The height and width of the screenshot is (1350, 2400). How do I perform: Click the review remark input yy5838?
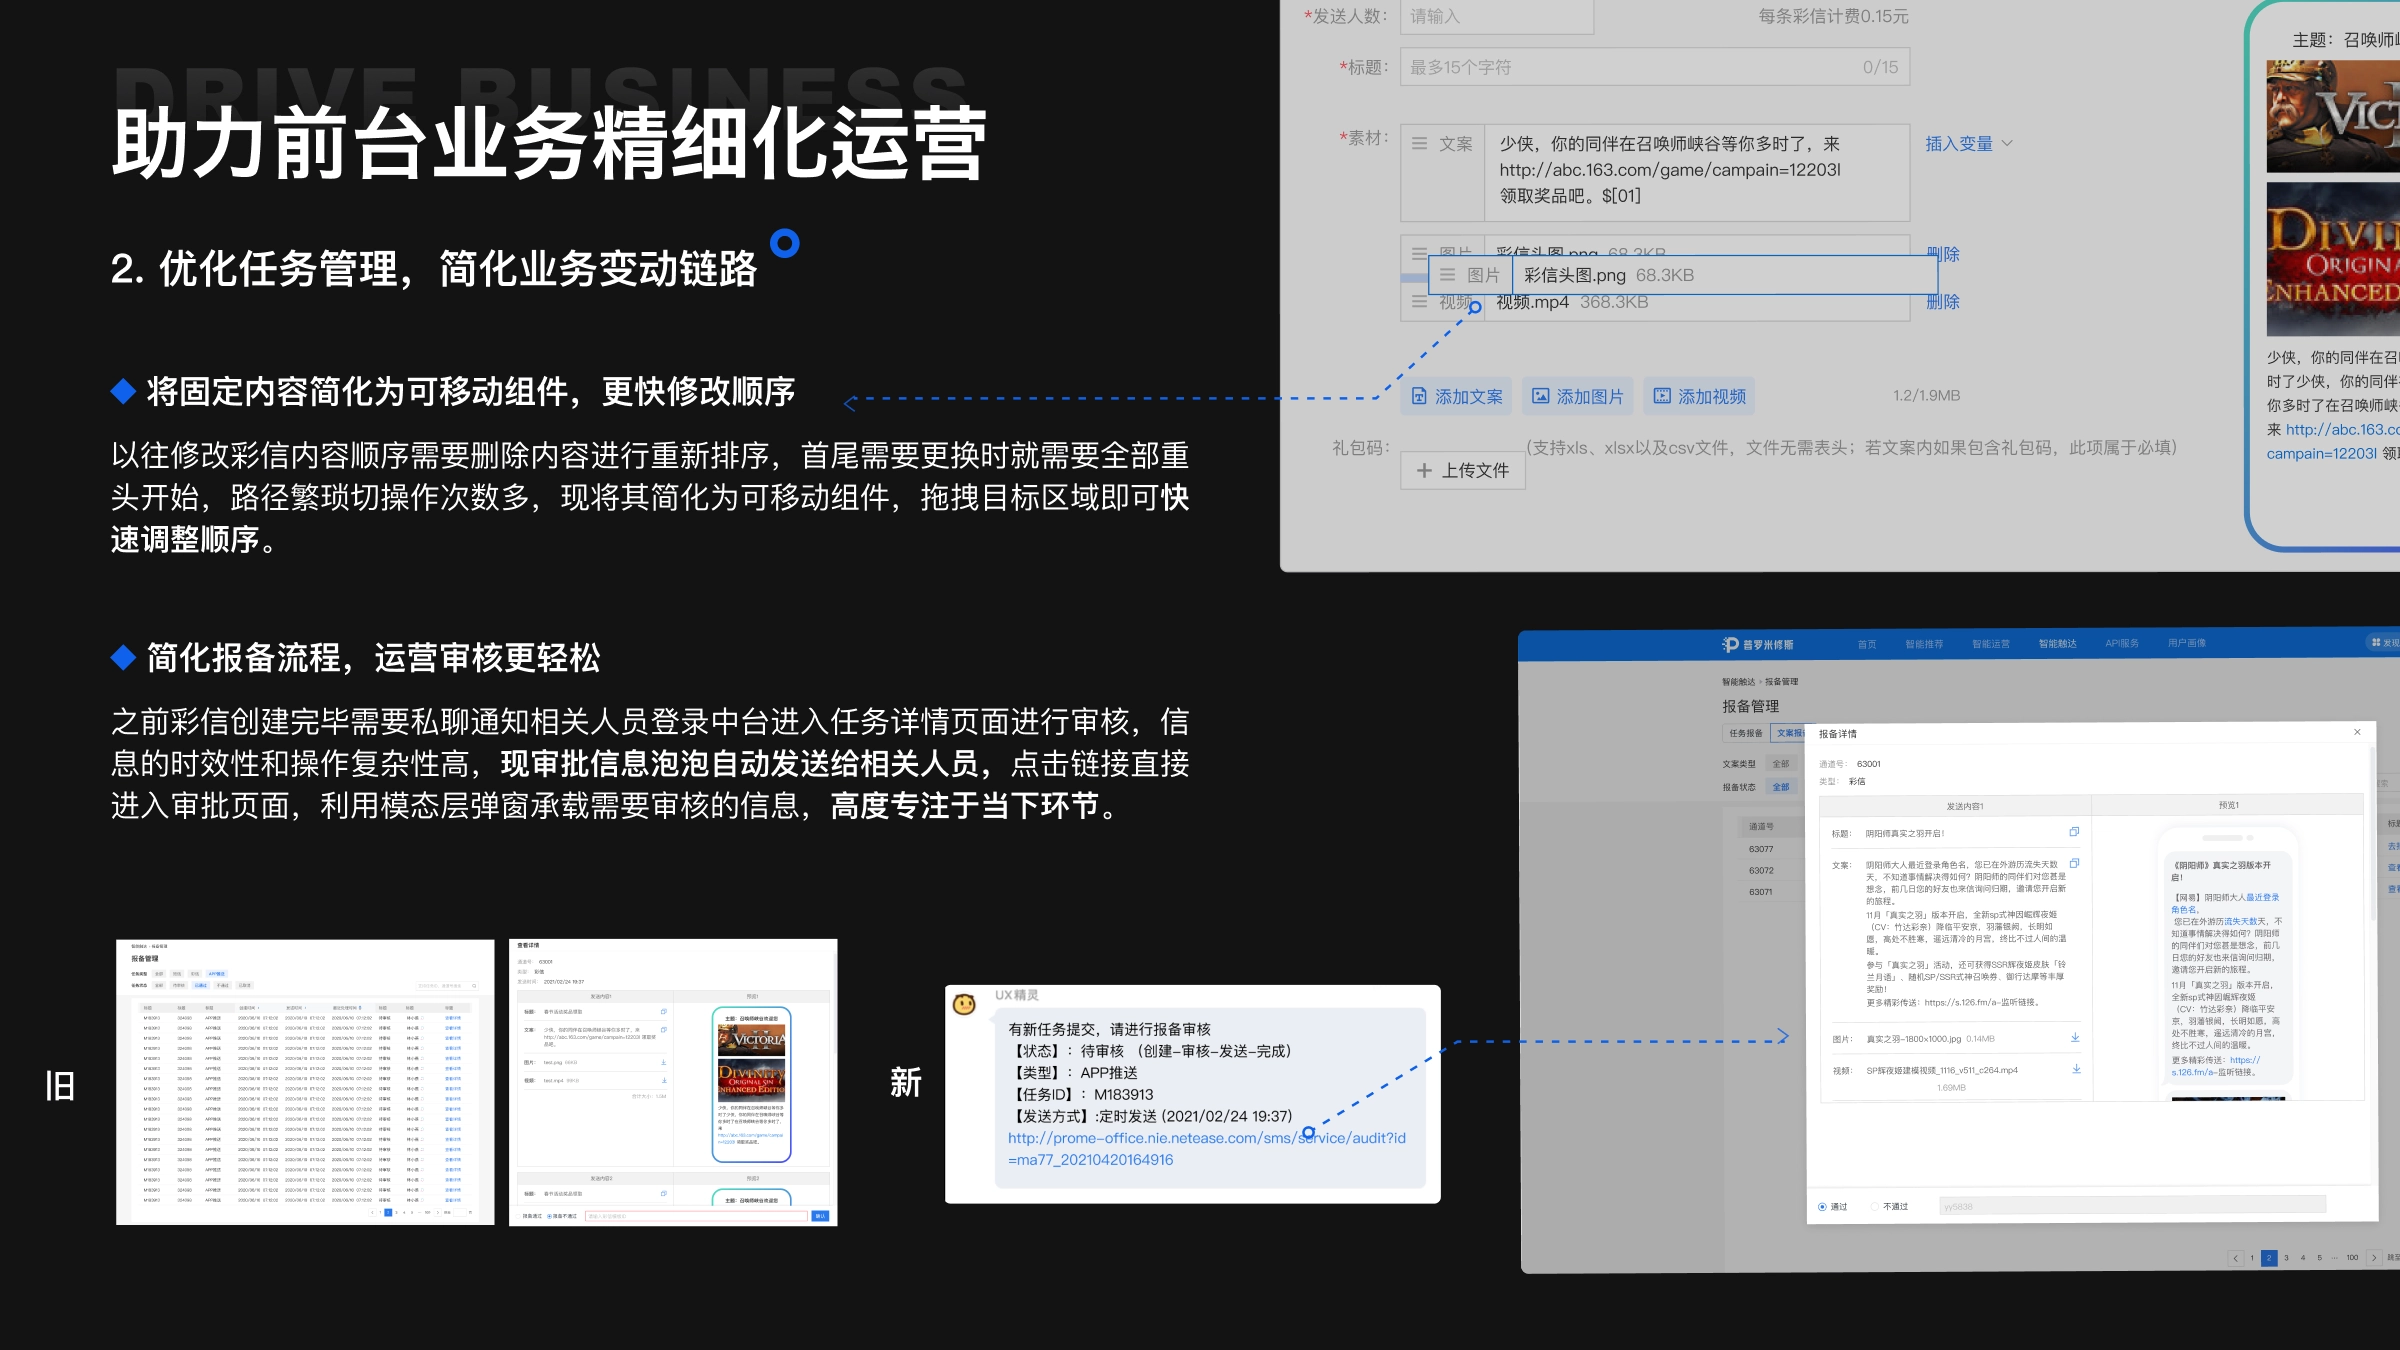click(2133, 1207)
